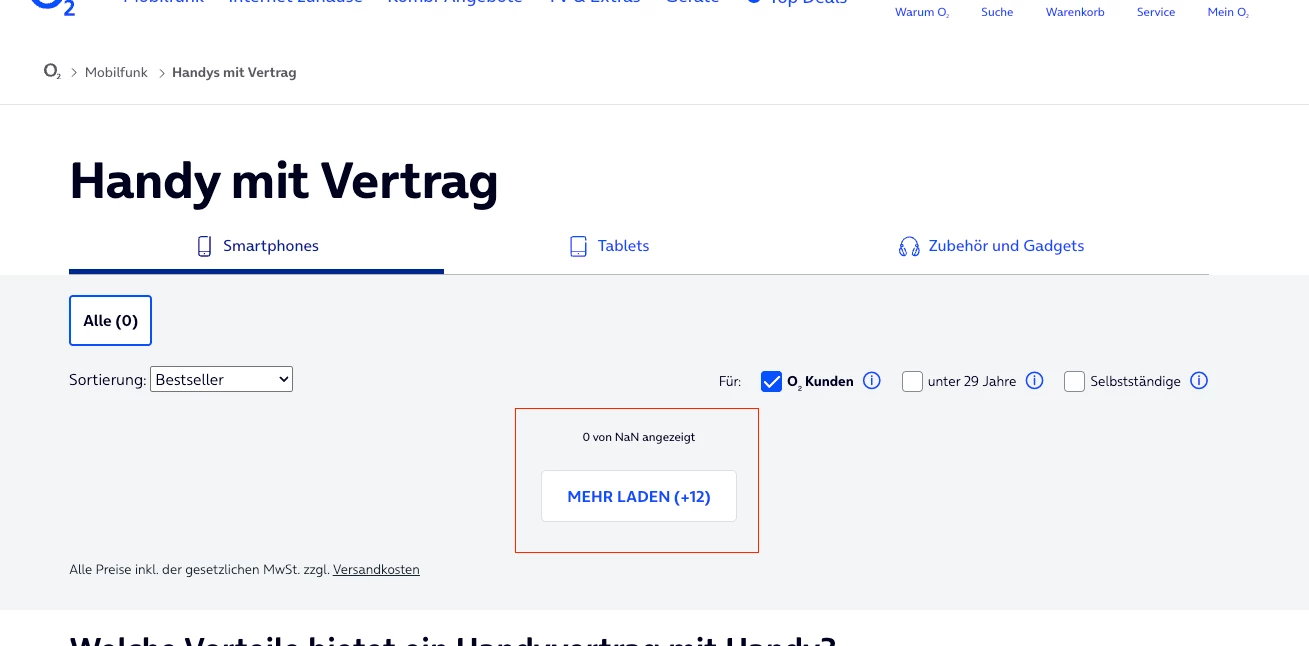Click the MEHR LADEN (+12) button
The width and height of the screenshot is (1309, 646).
(639, 496)
